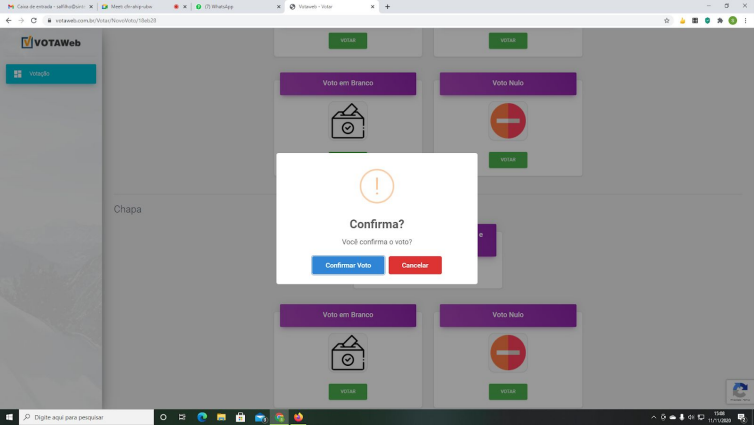Go back to the previous page
This screenshot has height=426, width=755.
coord(9,20)
